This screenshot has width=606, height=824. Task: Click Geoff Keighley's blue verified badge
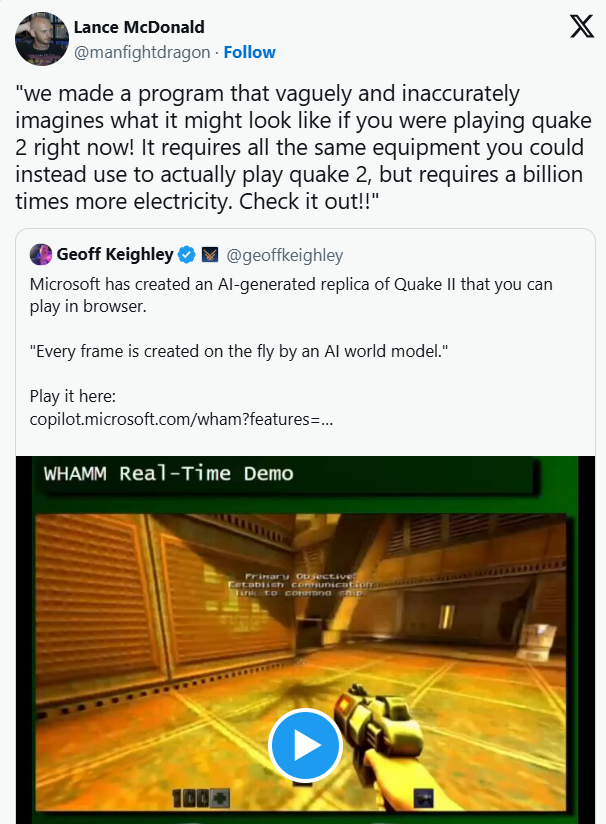(x=186, y=255)
